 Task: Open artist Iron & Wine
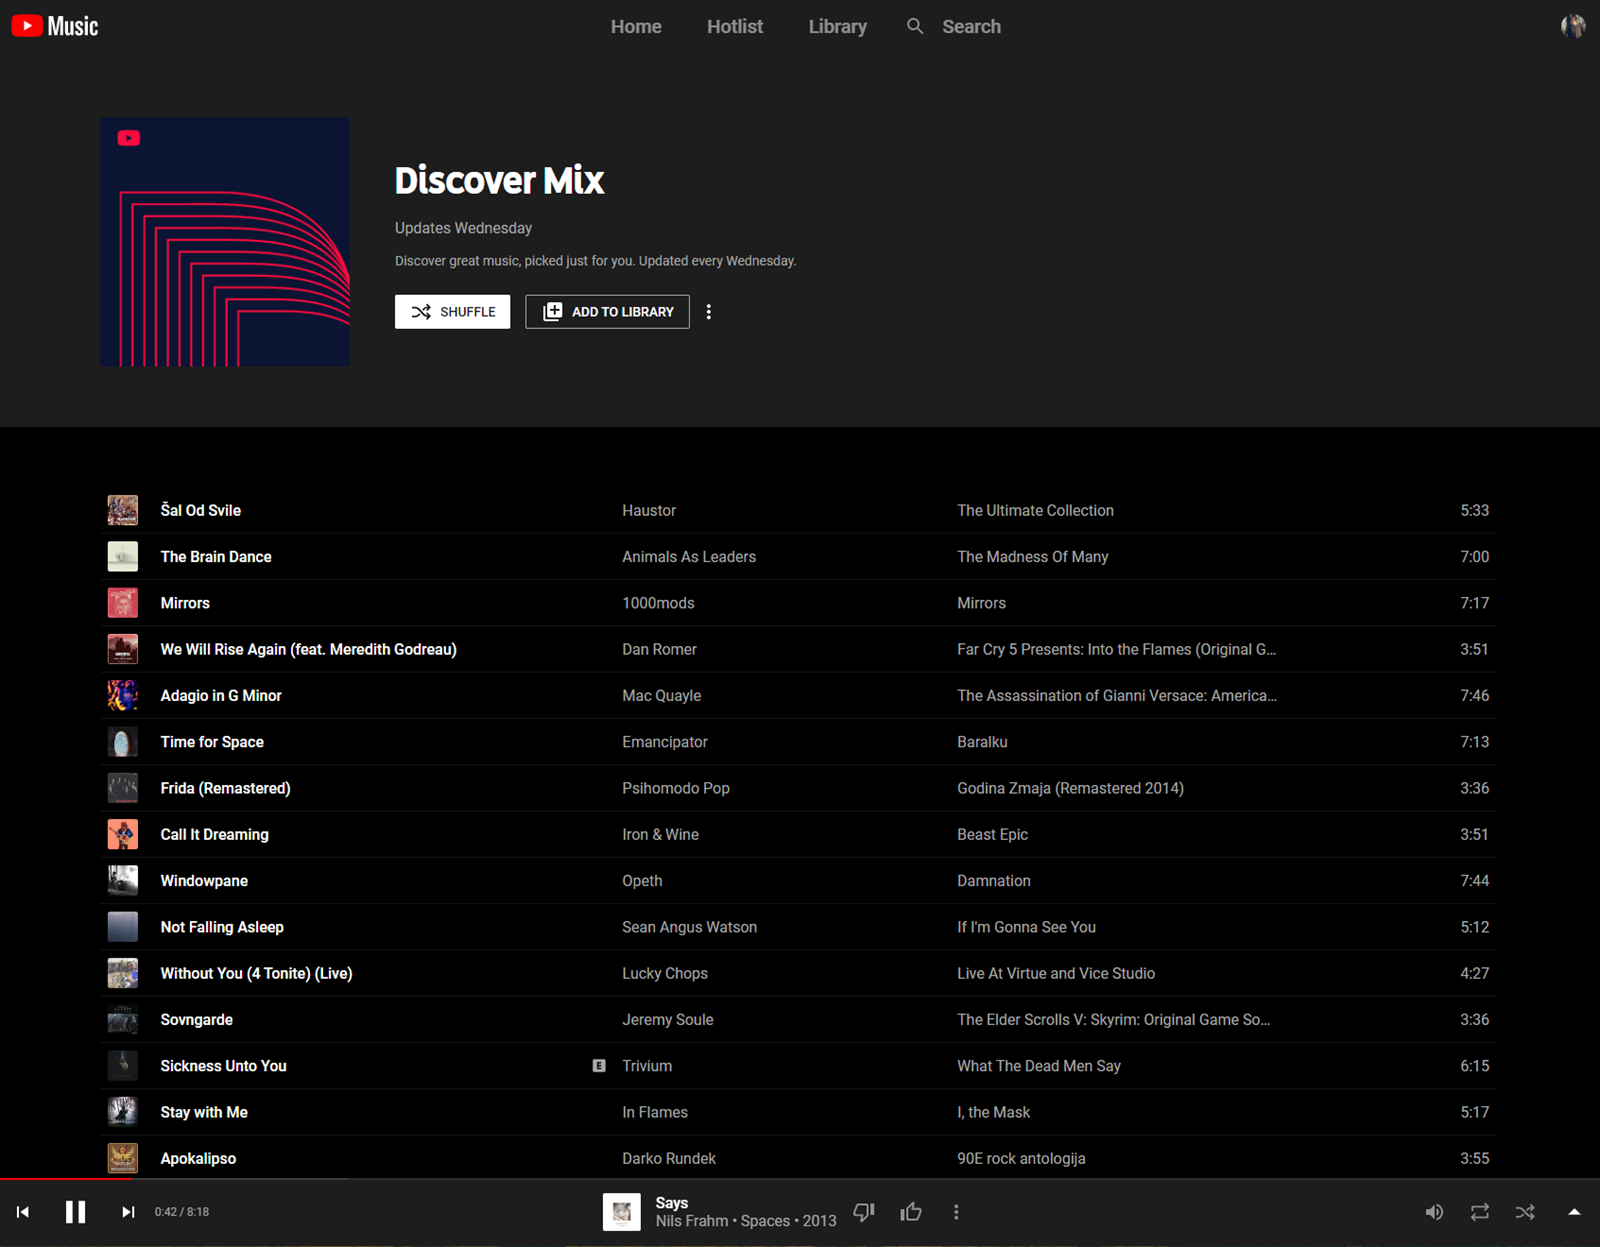pos(660,834)
